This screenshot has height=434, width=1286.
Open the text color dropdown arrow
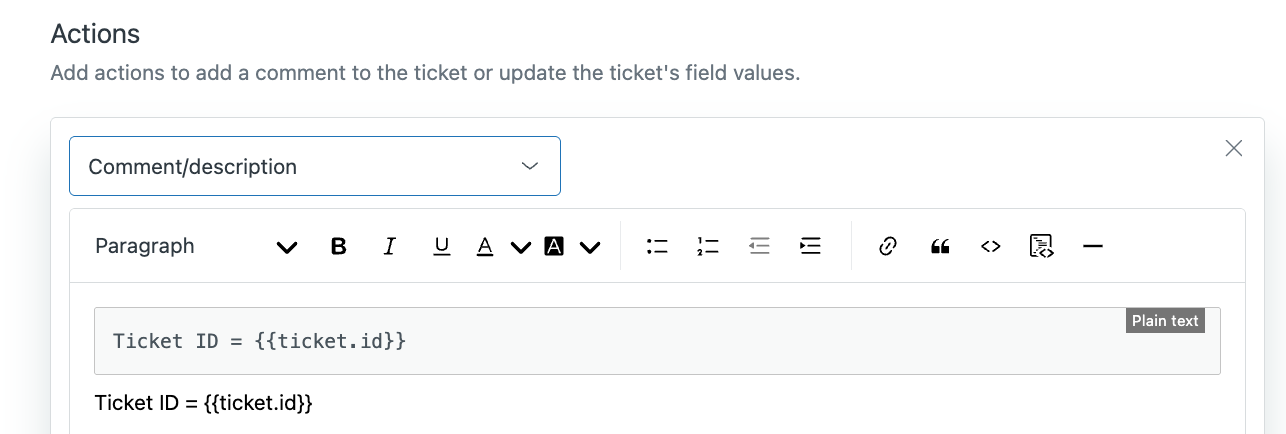coord(520,247)
